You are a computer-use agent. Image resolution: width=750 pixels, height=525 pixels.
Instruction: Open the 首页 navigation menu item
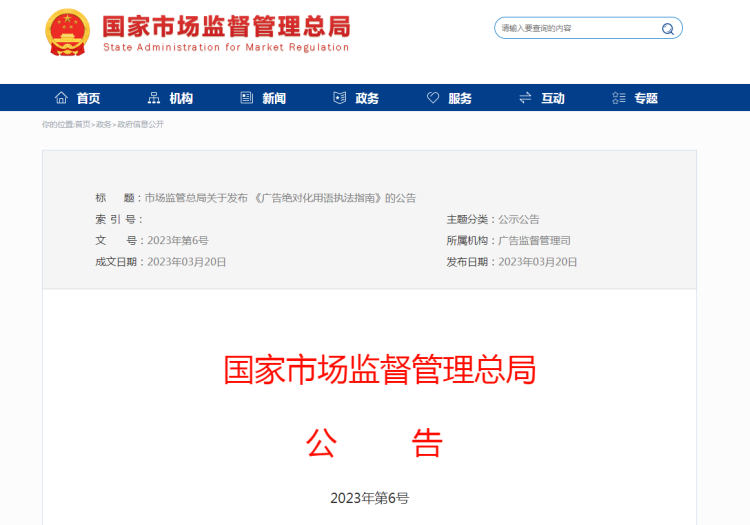pyautogui.click(x=88, y=98)
